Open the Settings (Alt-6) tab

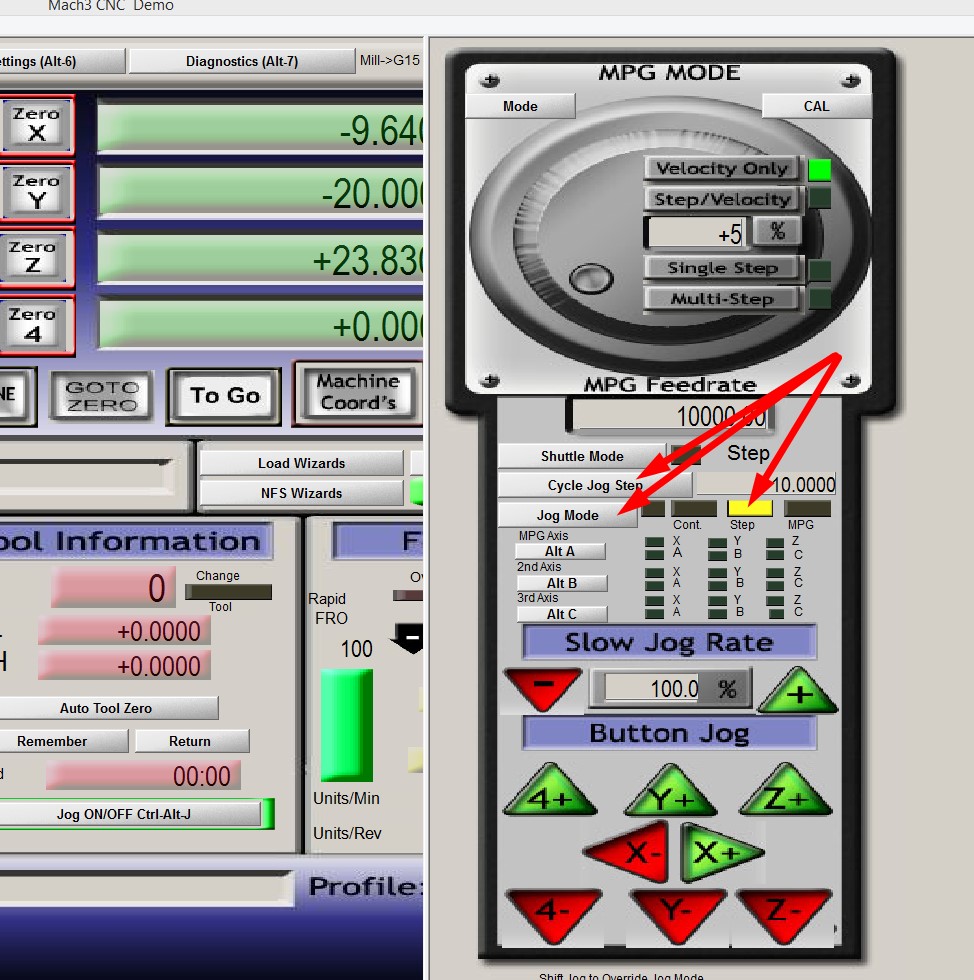(x=63, y=61)
